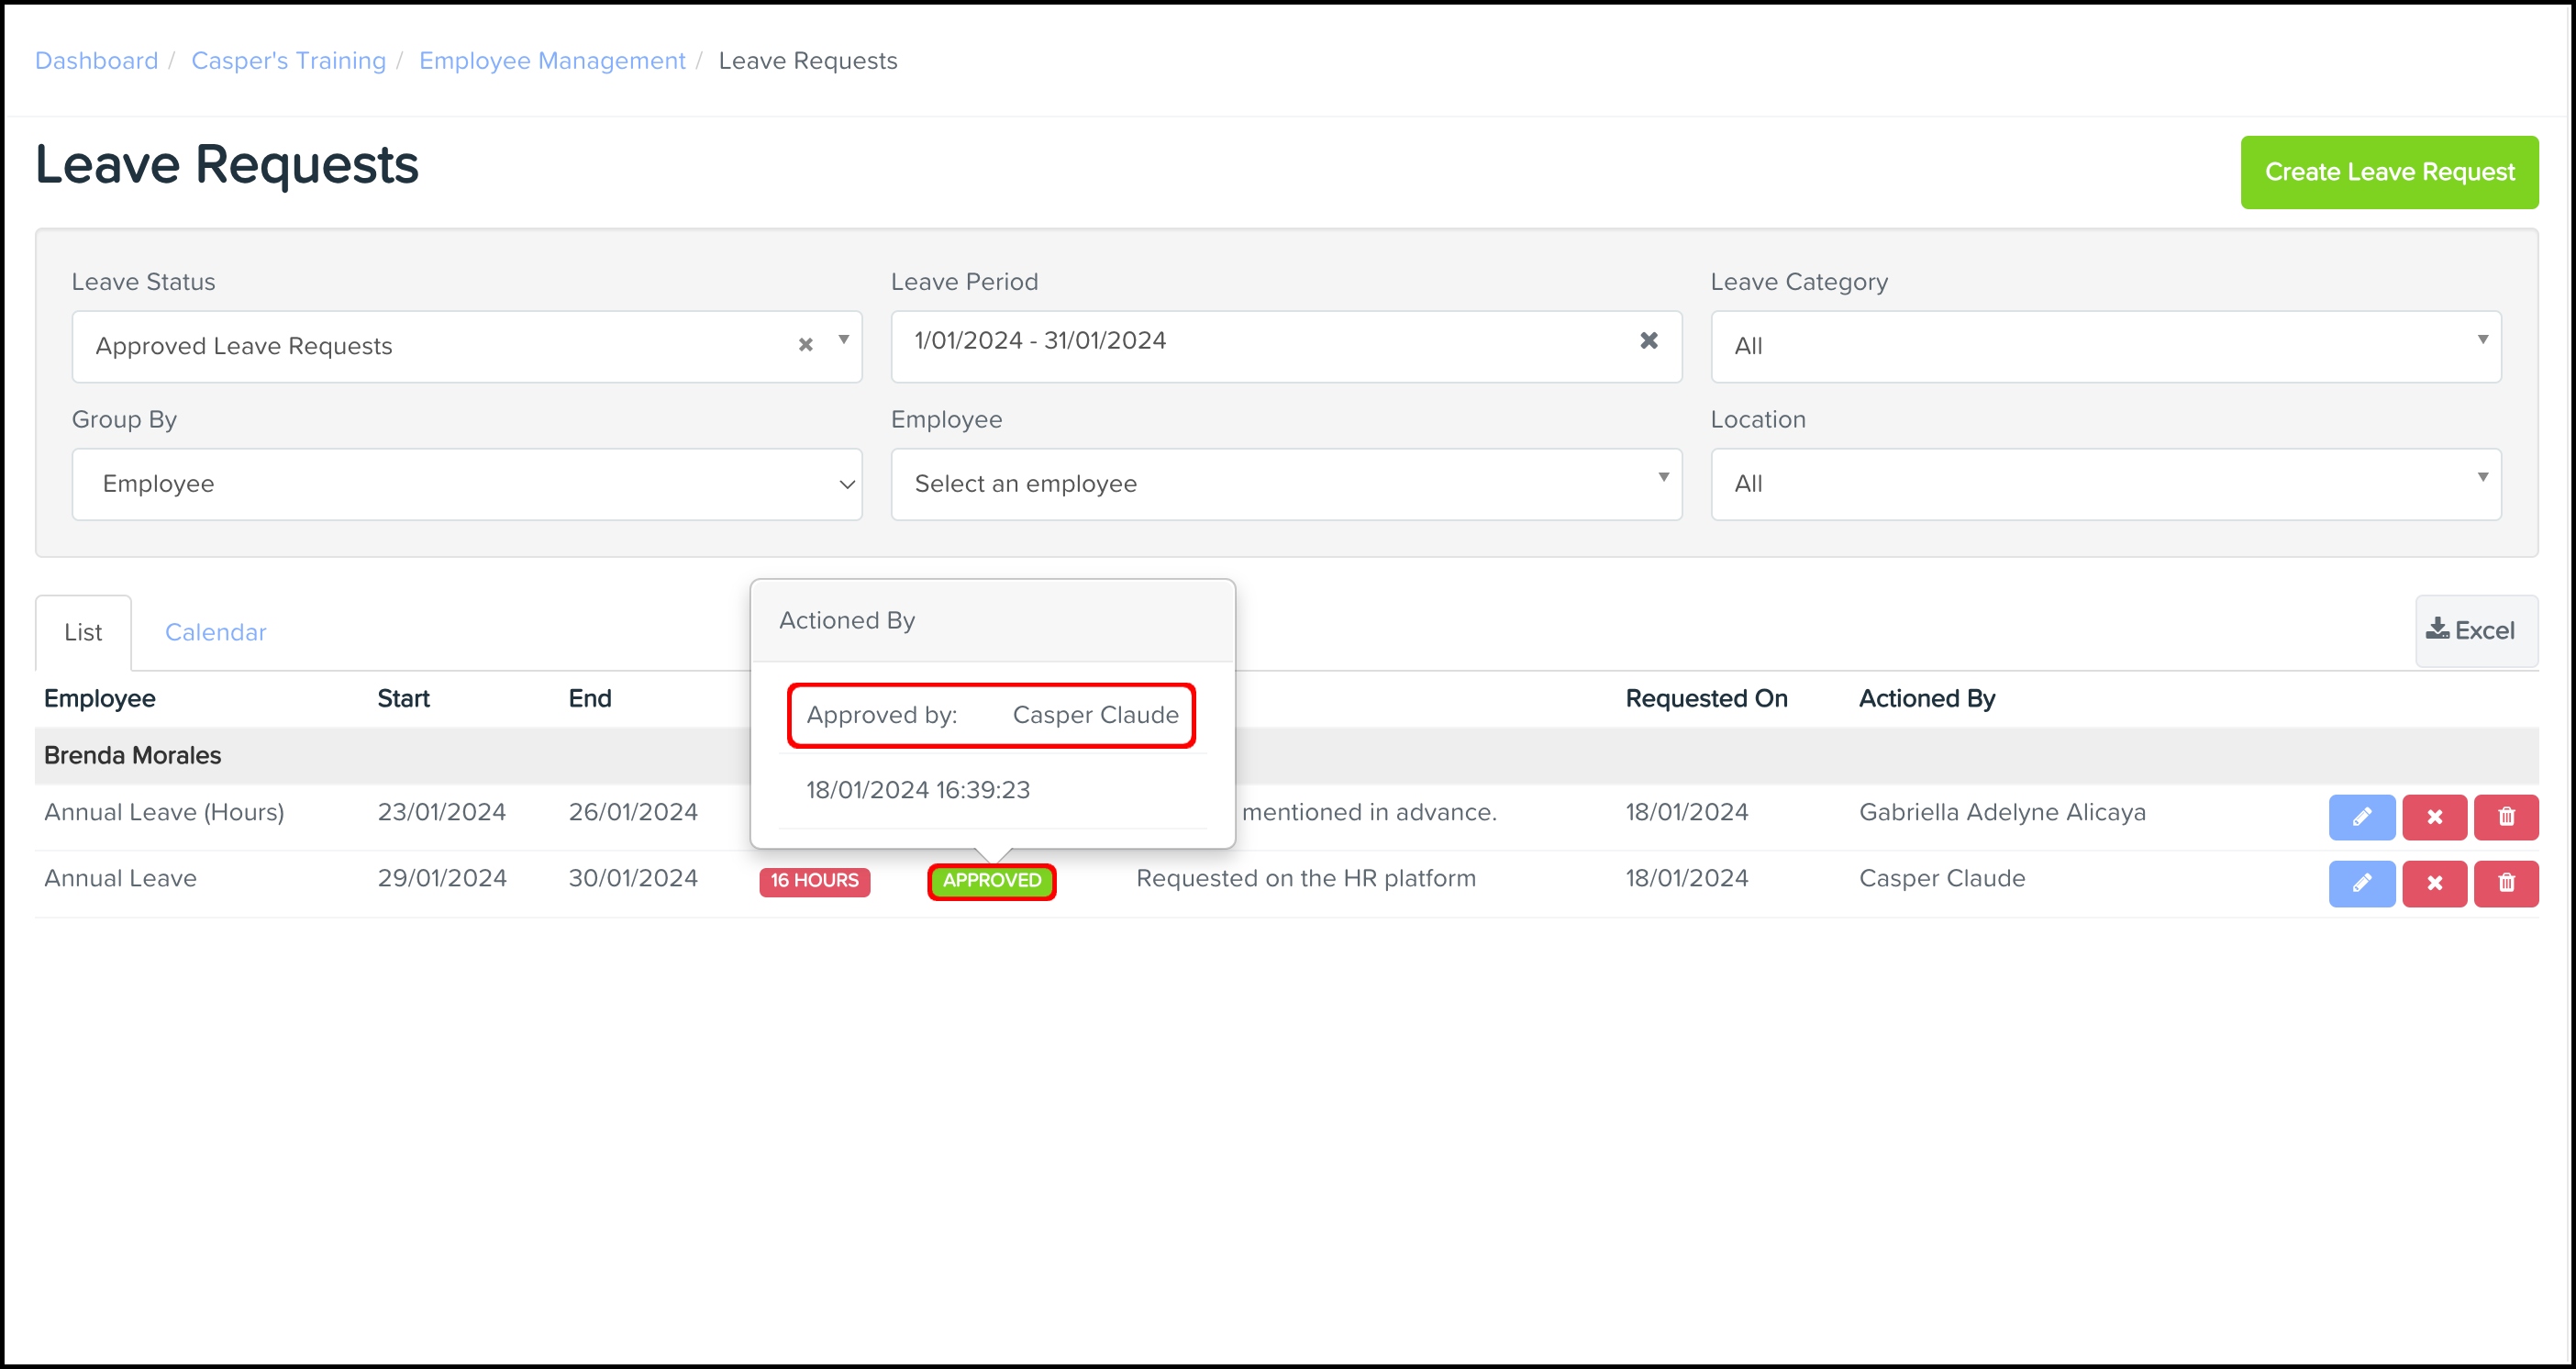Click red X icon on Annual Leave (Hours) row
Screen dimensions: 2576x1369
coord(2434,817)
